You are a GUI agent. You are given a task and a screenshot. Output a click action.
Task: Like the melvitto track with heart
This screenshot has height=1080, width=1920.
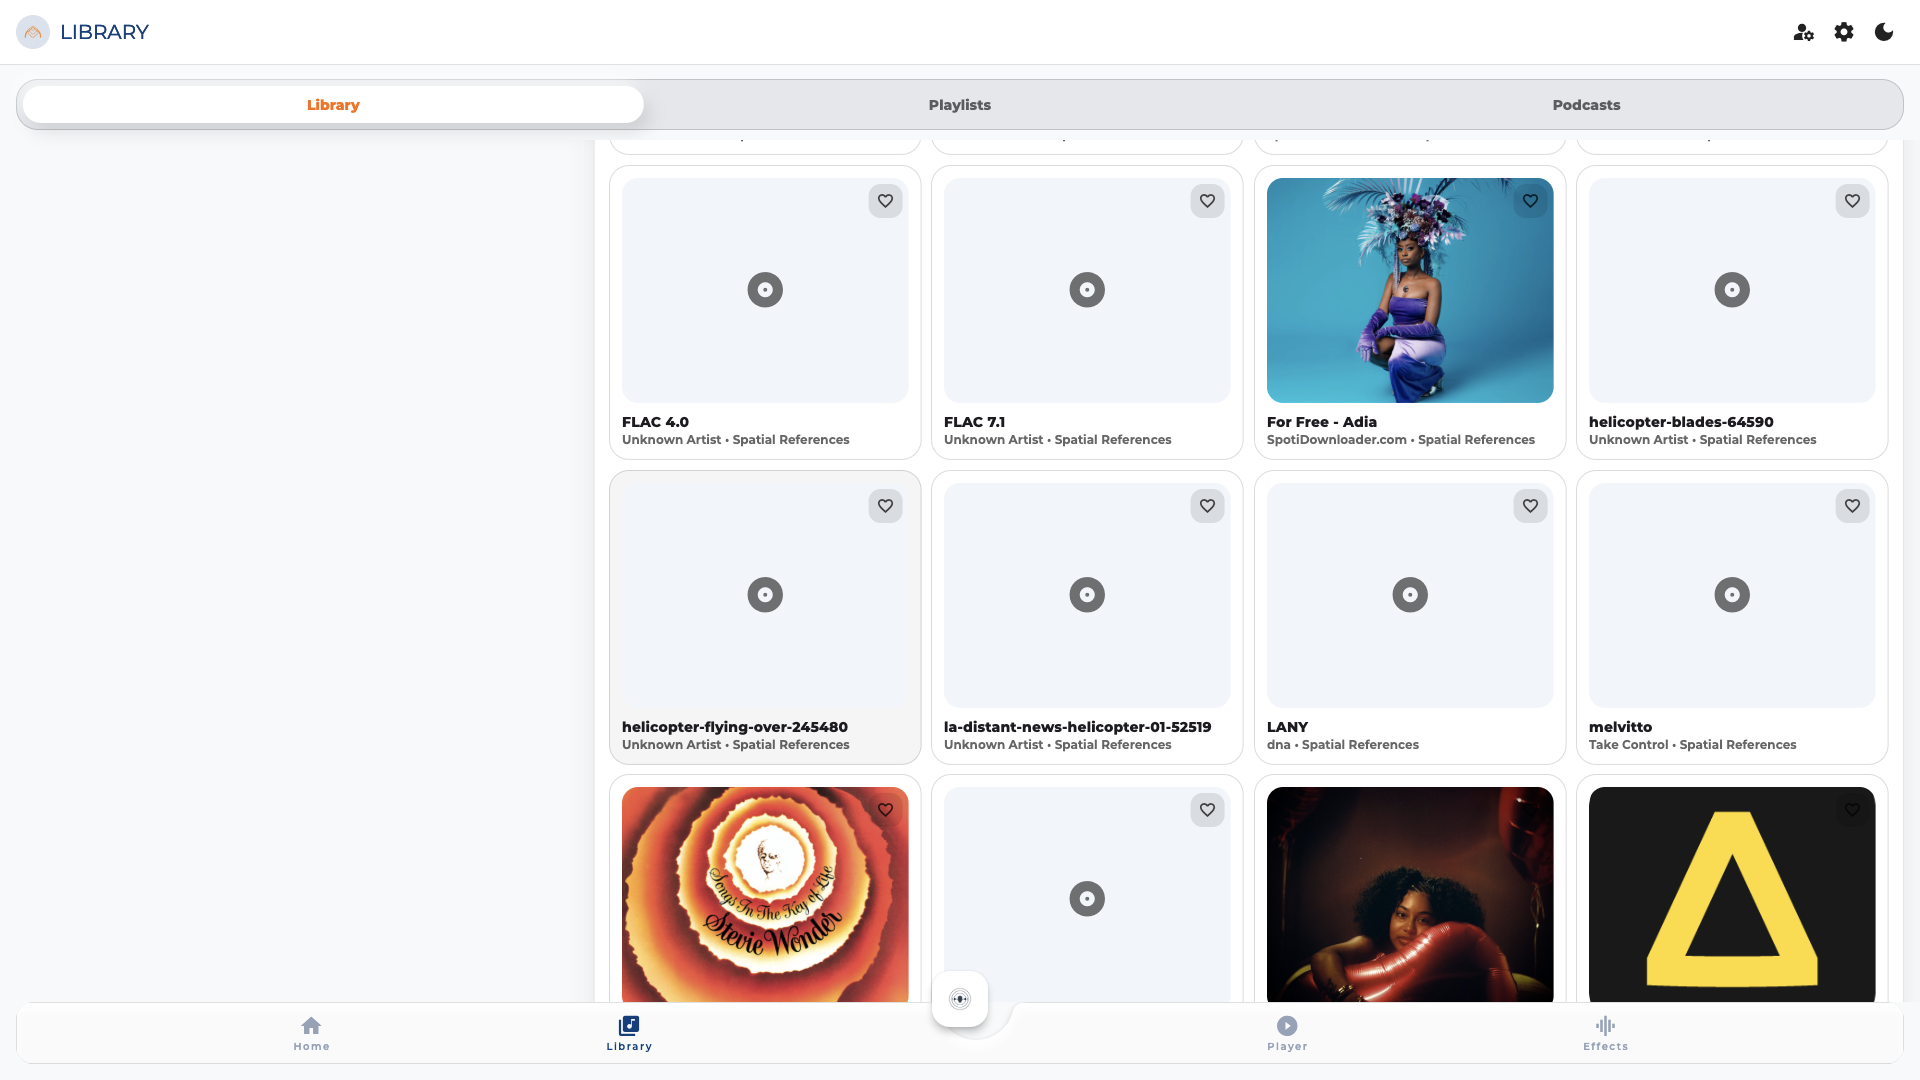point(1852,506)
